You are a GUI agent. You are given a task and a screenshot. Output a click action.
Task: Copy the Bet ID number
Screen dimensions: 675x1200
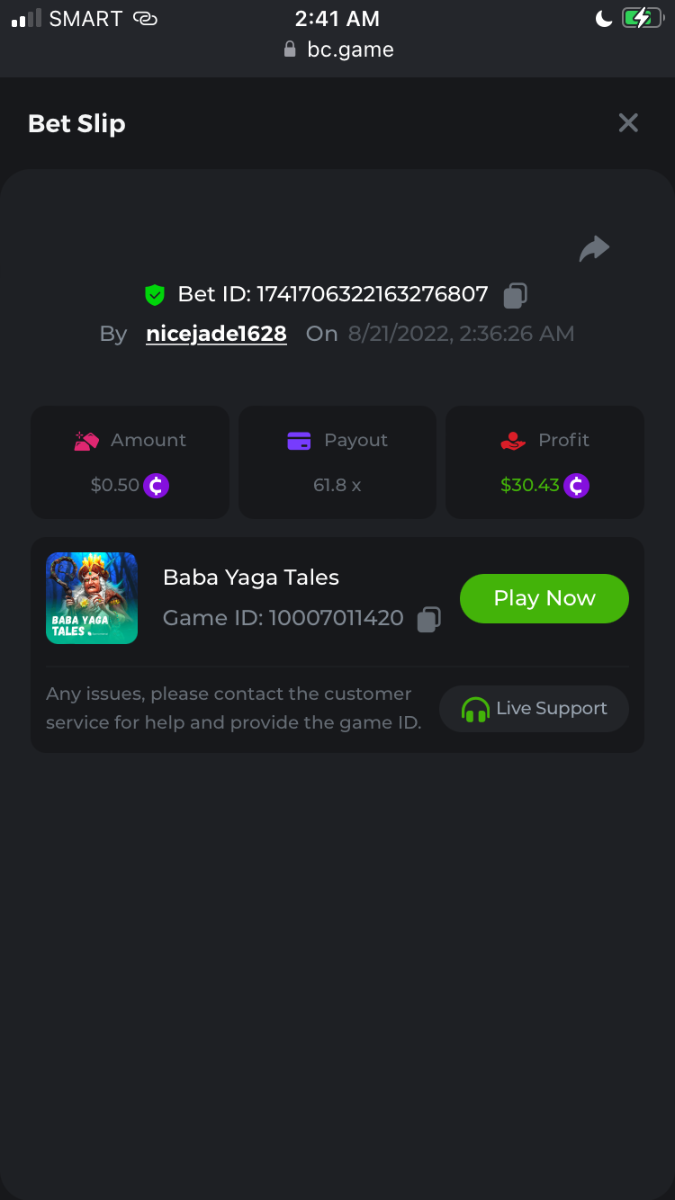coord(515,295)
